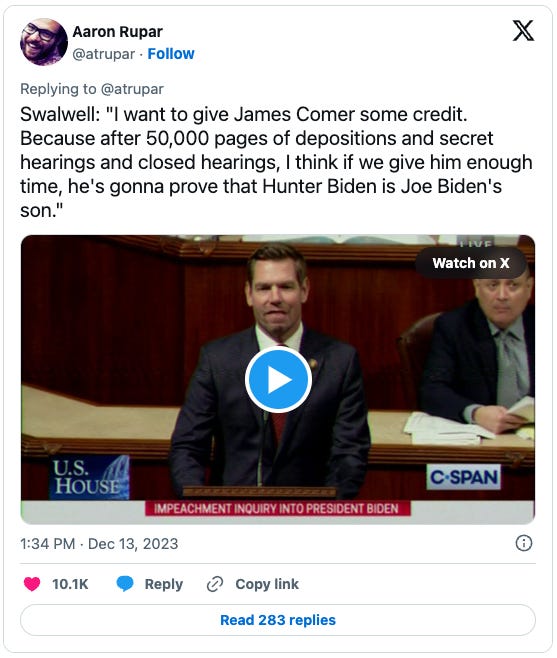Image resolution: width=557 pixels, height=658 pixels.
Task: Click the X logo icon
Action: (x=523, y=31)
